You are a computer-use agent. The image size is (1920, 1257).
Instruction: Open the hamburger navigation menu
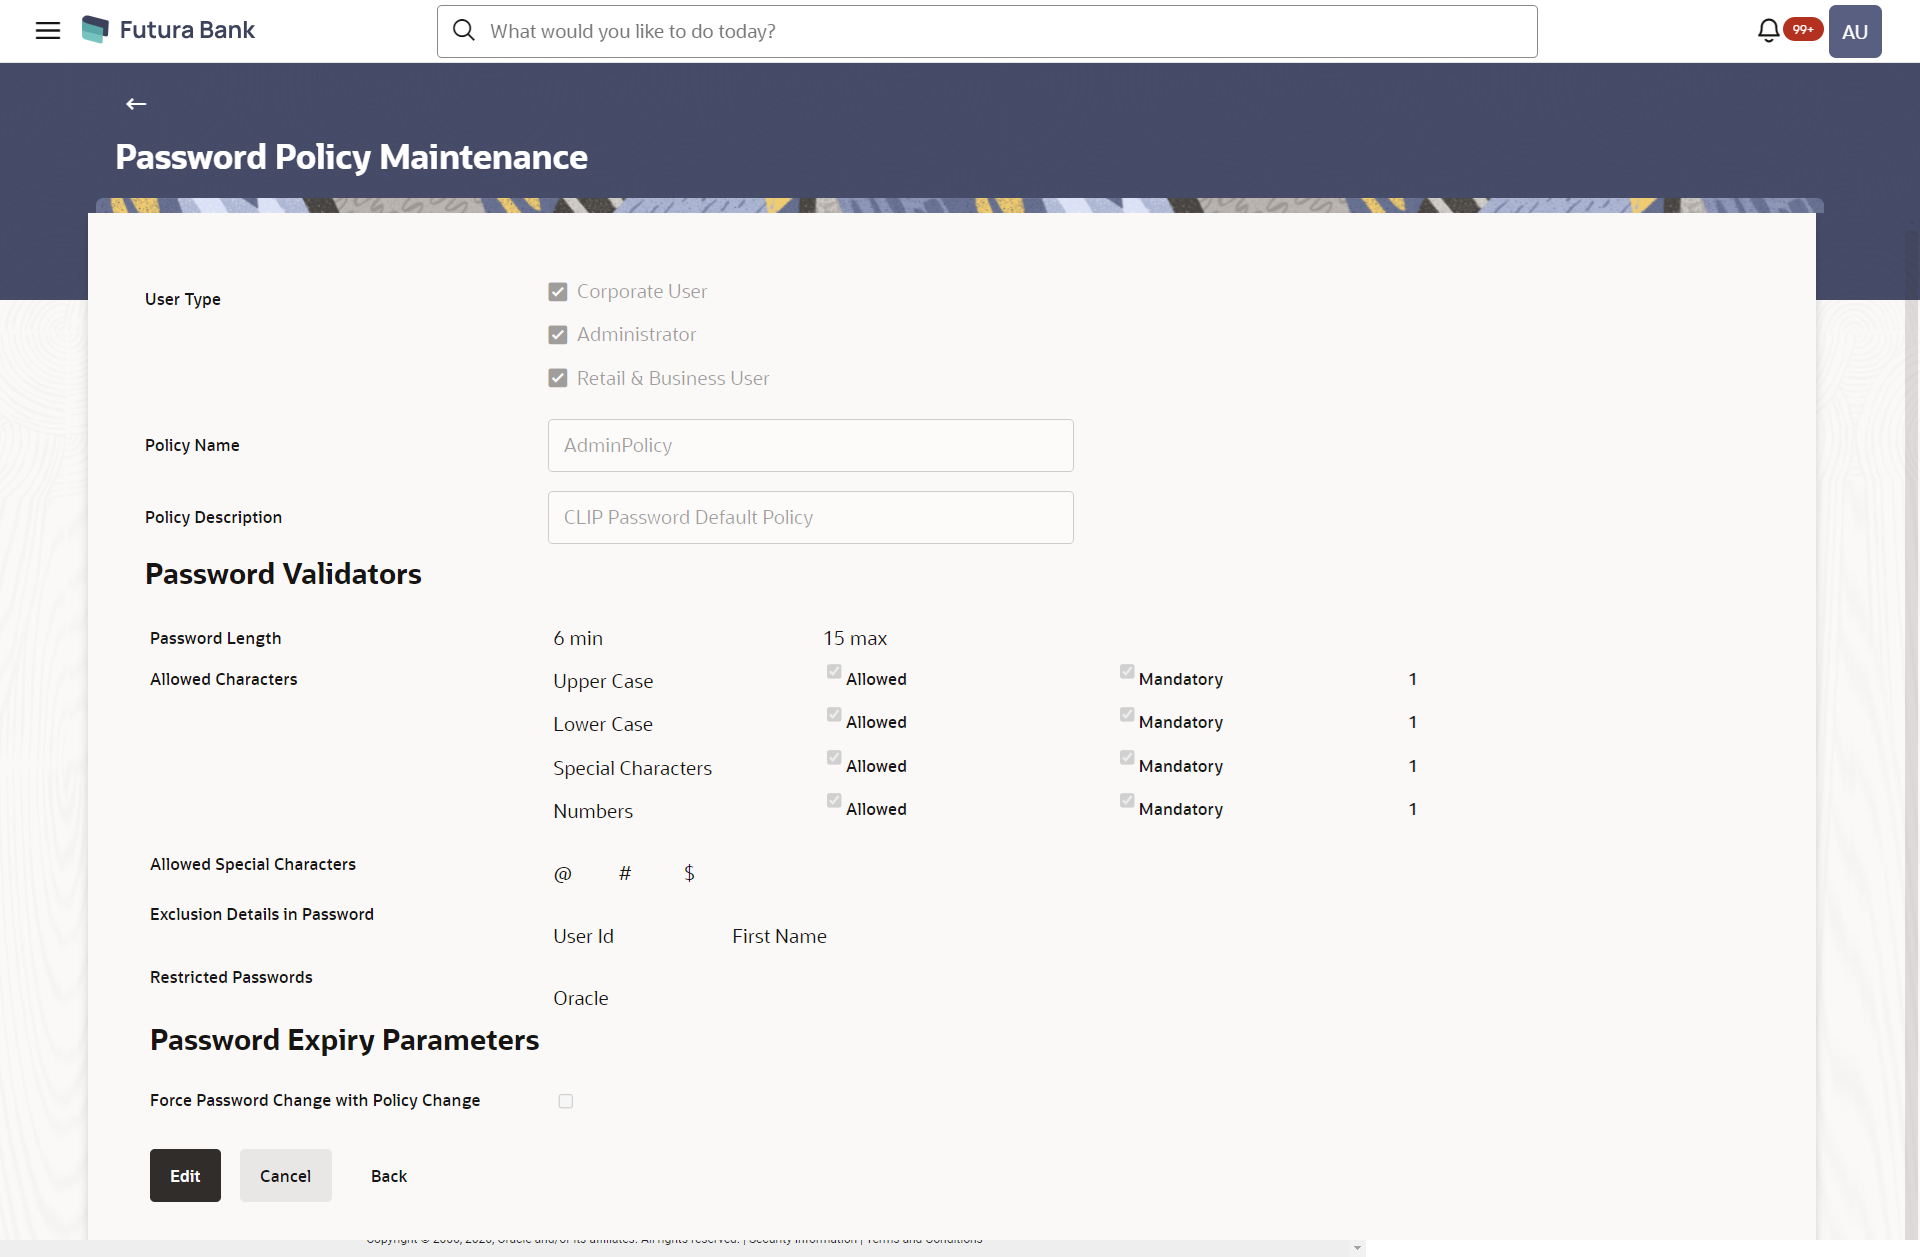[48, 31]
